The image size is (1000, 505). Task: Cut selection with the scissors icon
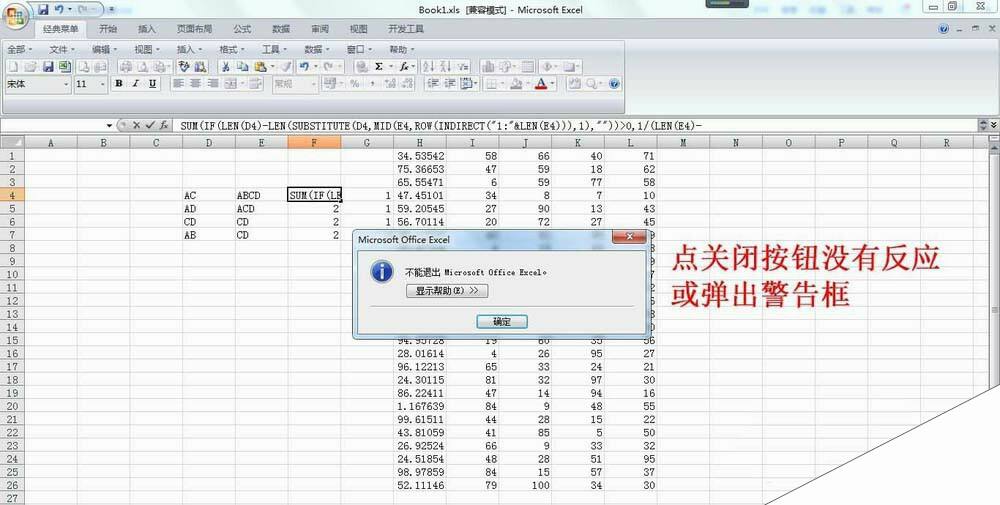226,66
